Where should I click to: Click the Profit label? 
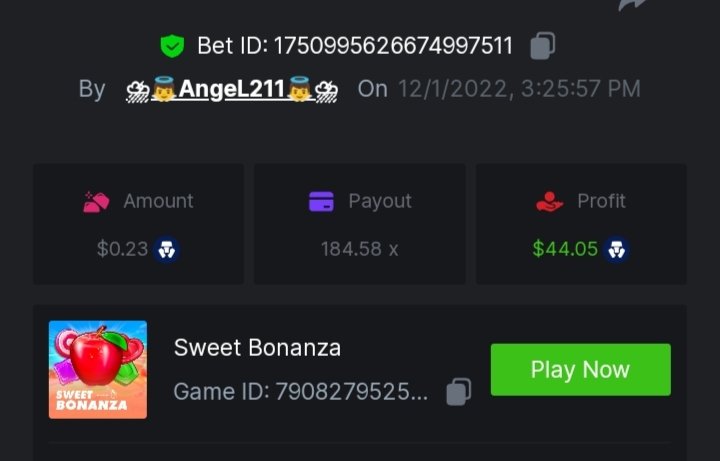pos(601,201)
